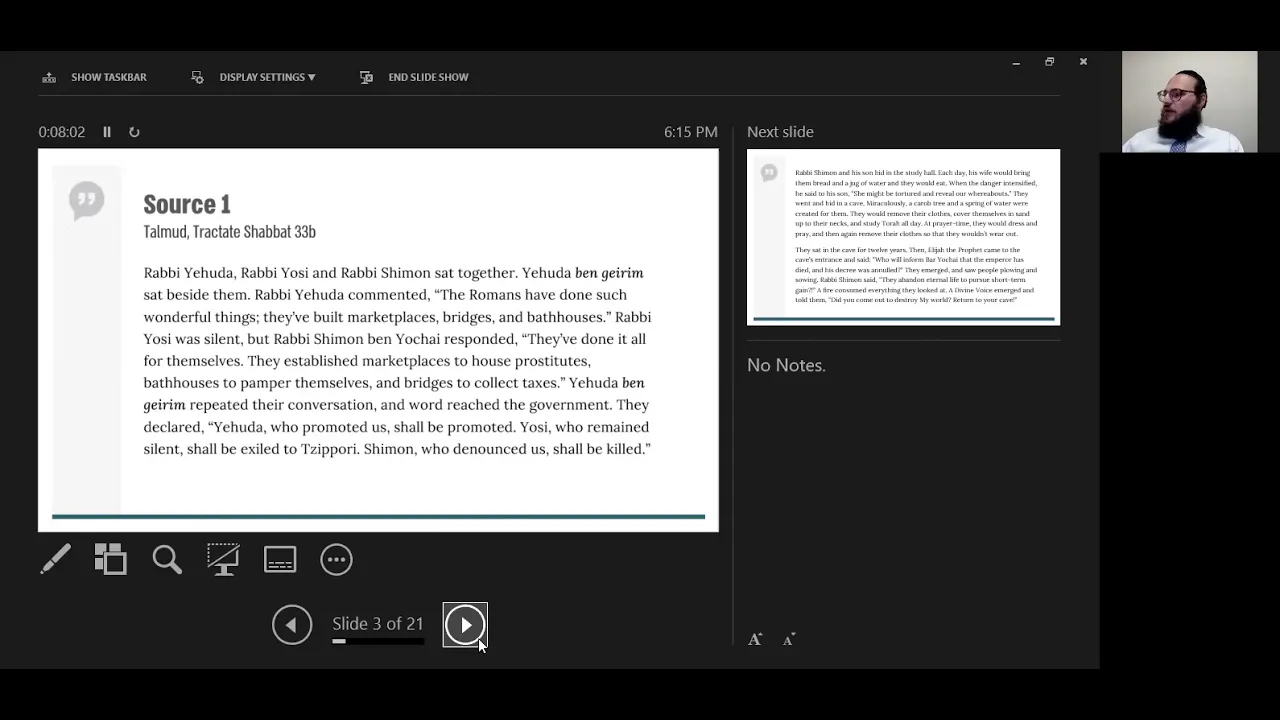The width and height of the screenshot is (1280, 720).
Task: Click the Display Settings monitor icon
Action: [197, 77]
